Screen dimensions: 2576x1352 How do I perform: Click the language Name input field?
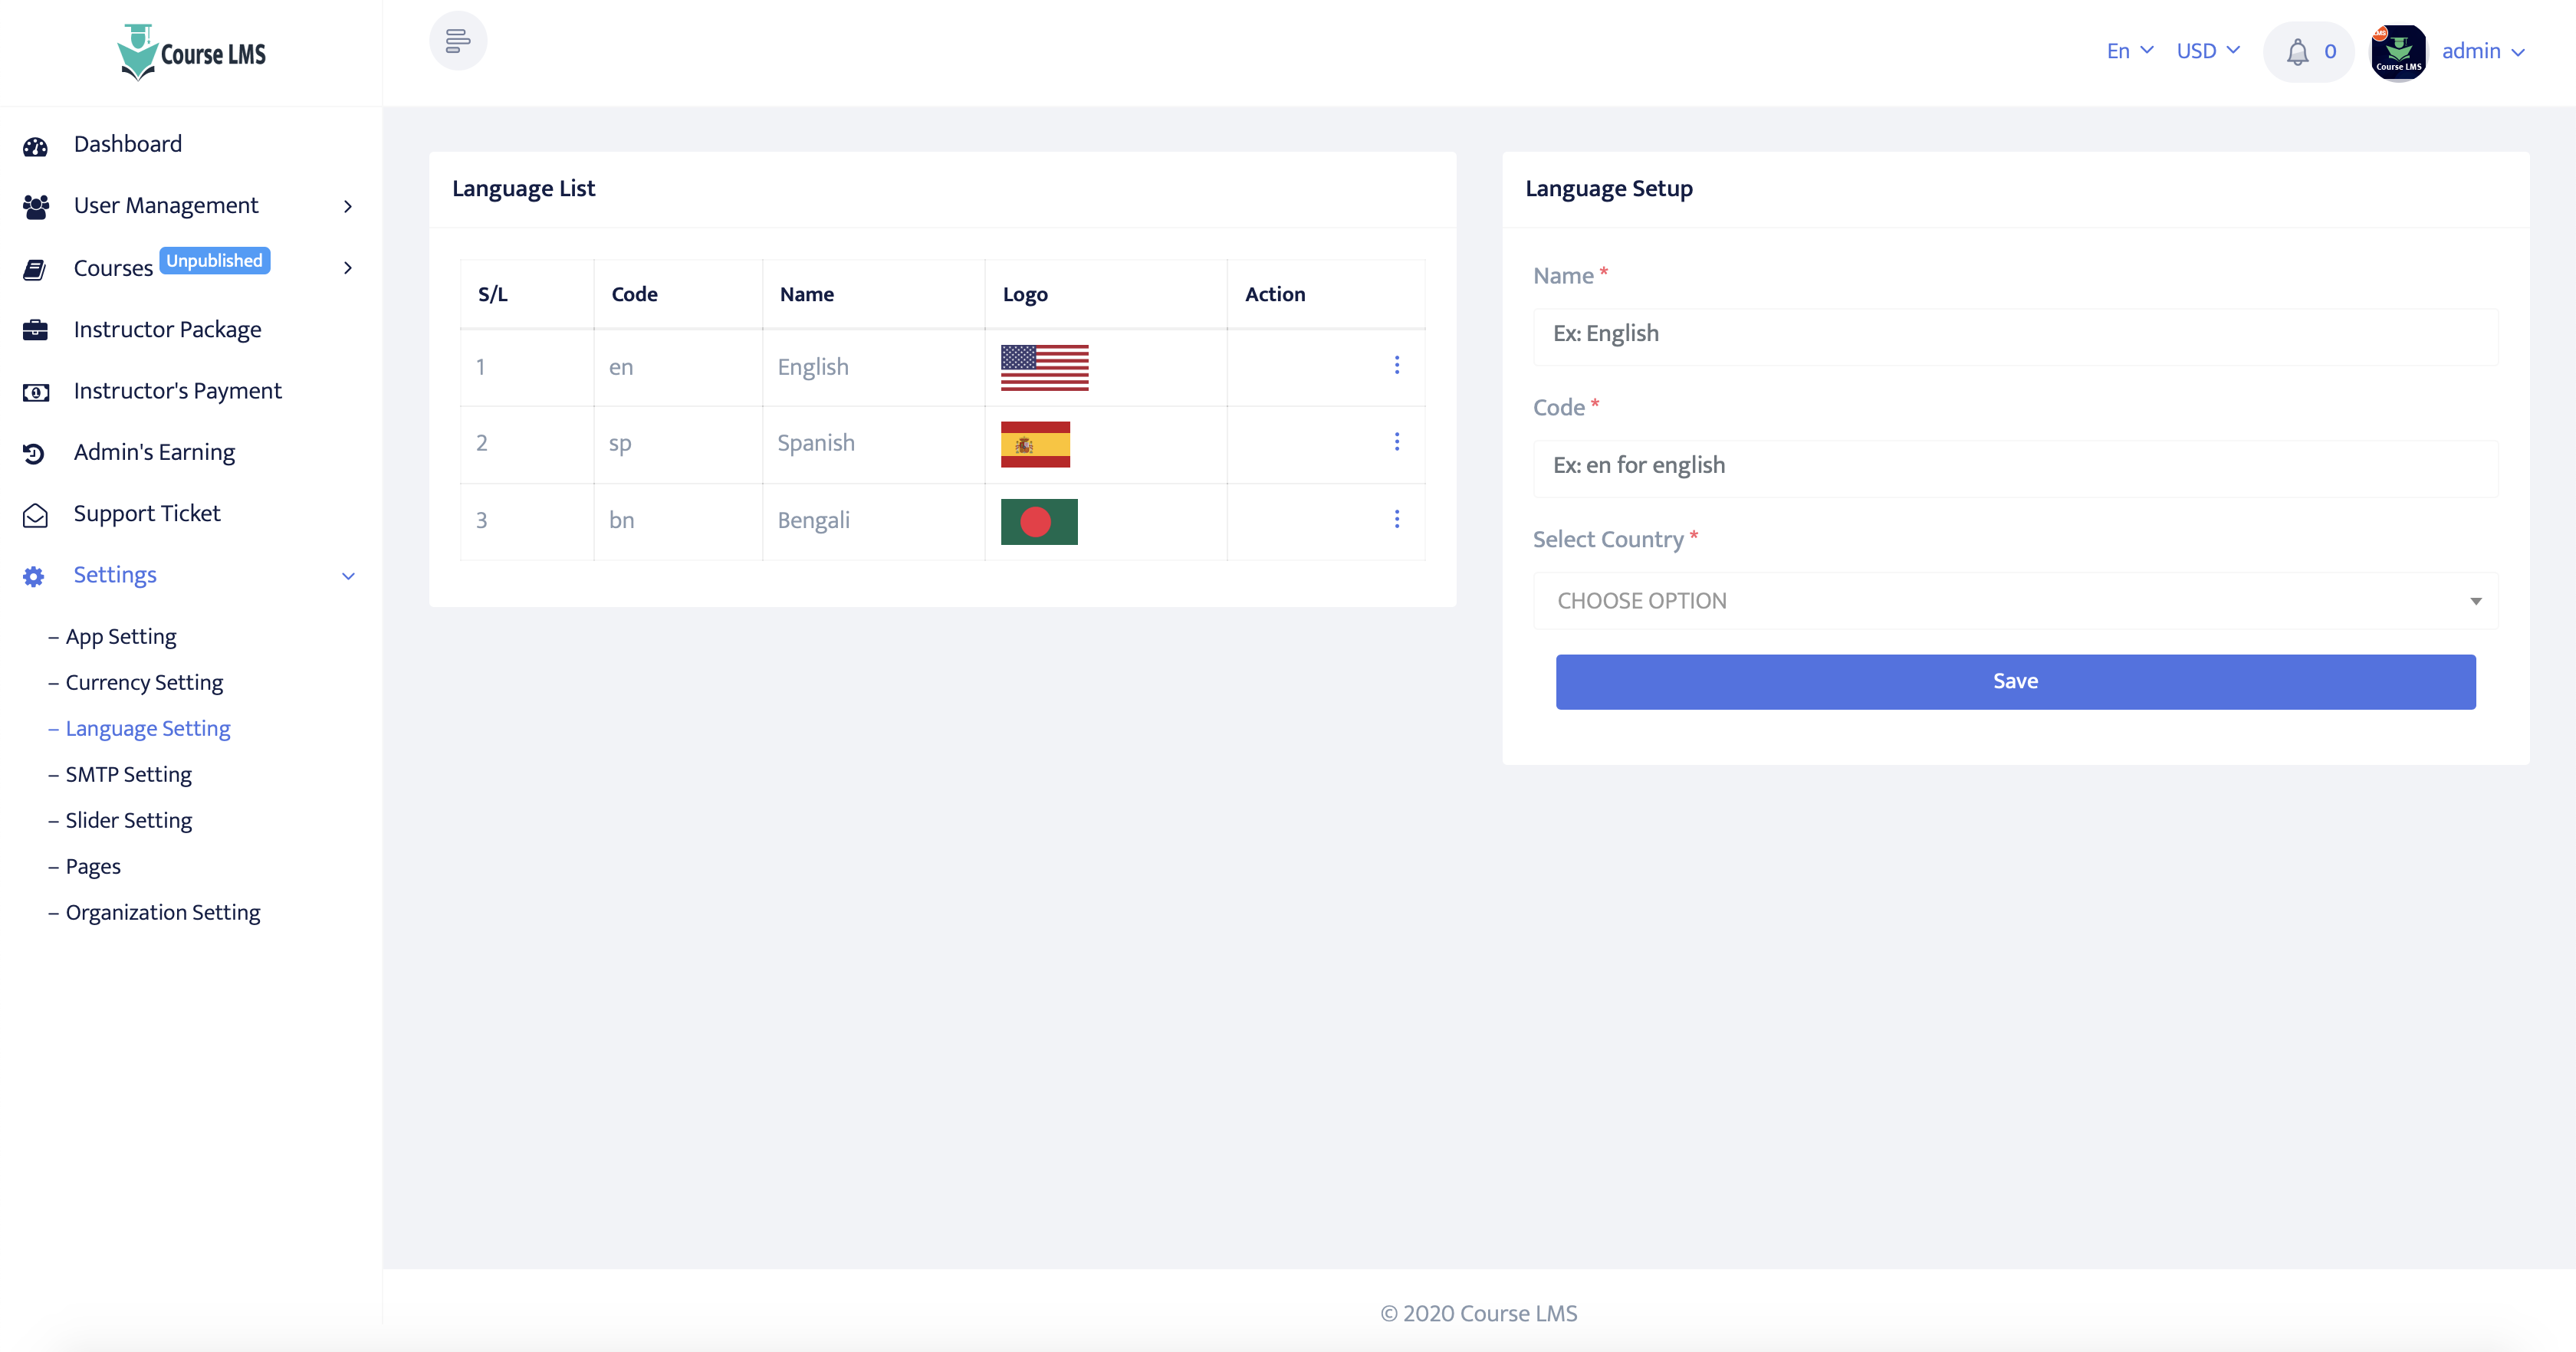pyautogui.click(x=2015, y=334)
